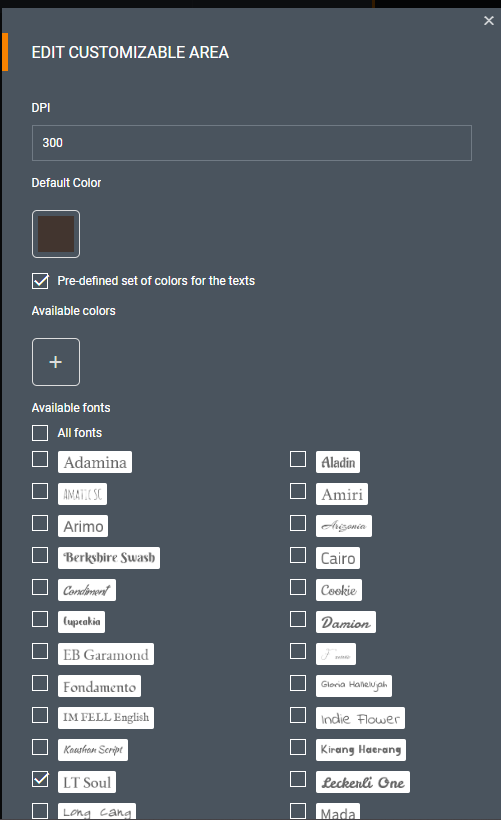Select the Leckerli One font preview

tap(363, 782)
